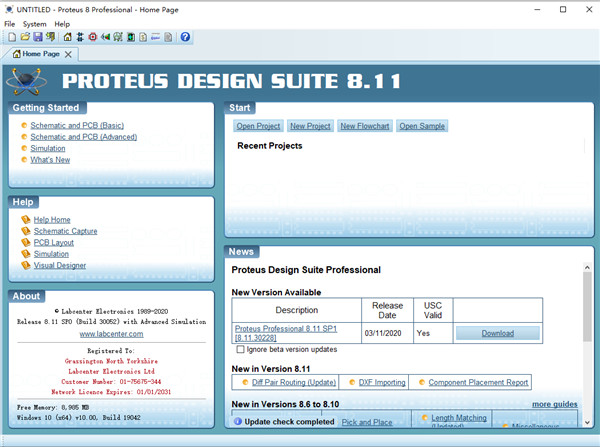The image size is (600, 447).
Task: Click the Save Project floppy disk icon
Action: pos(38,37)
